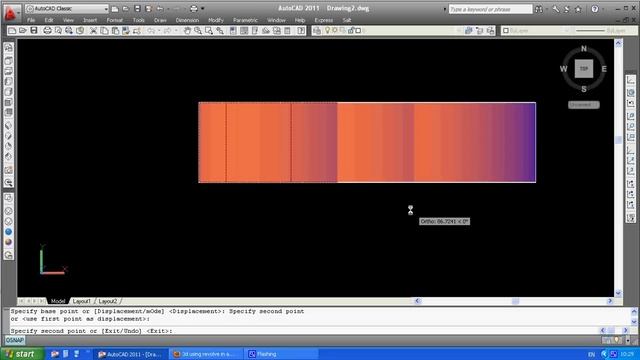This screenshot has height=360, width=640.
Task: Click Plot Preview icon in standard toolbar
Action: pos(58,31)
